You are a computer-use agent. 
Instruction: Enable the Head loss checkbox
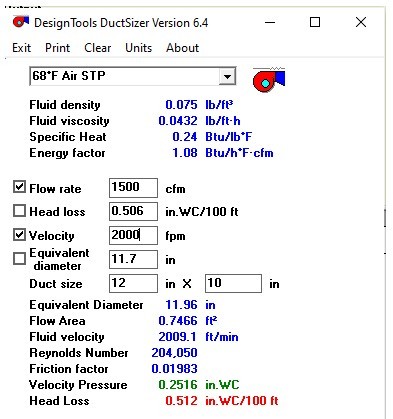pos(19,211)
